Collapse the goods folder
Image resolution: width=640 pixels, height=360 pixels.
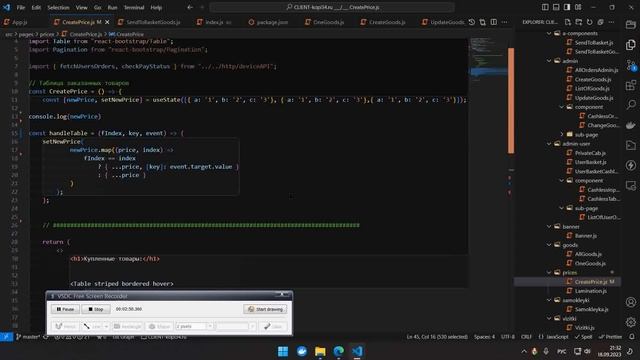[549, 245]
